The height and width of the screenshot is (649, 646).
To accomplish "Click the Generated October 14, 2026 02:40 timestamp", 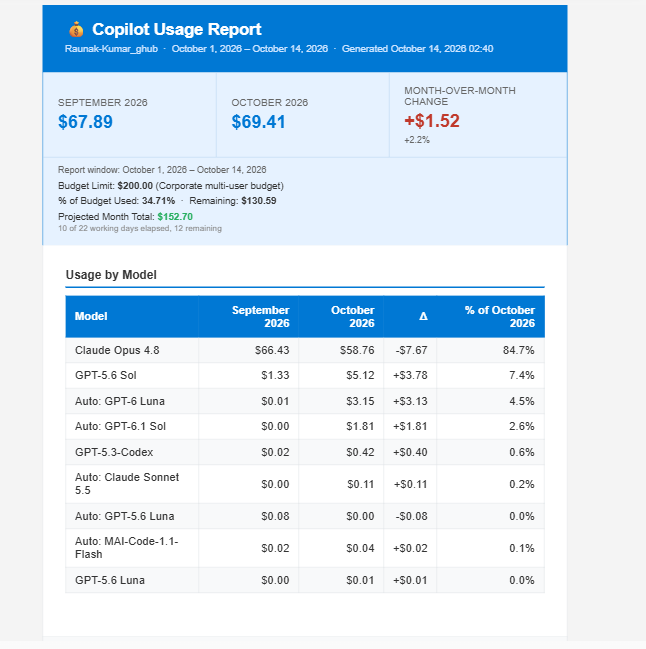I will pos(417,49).
